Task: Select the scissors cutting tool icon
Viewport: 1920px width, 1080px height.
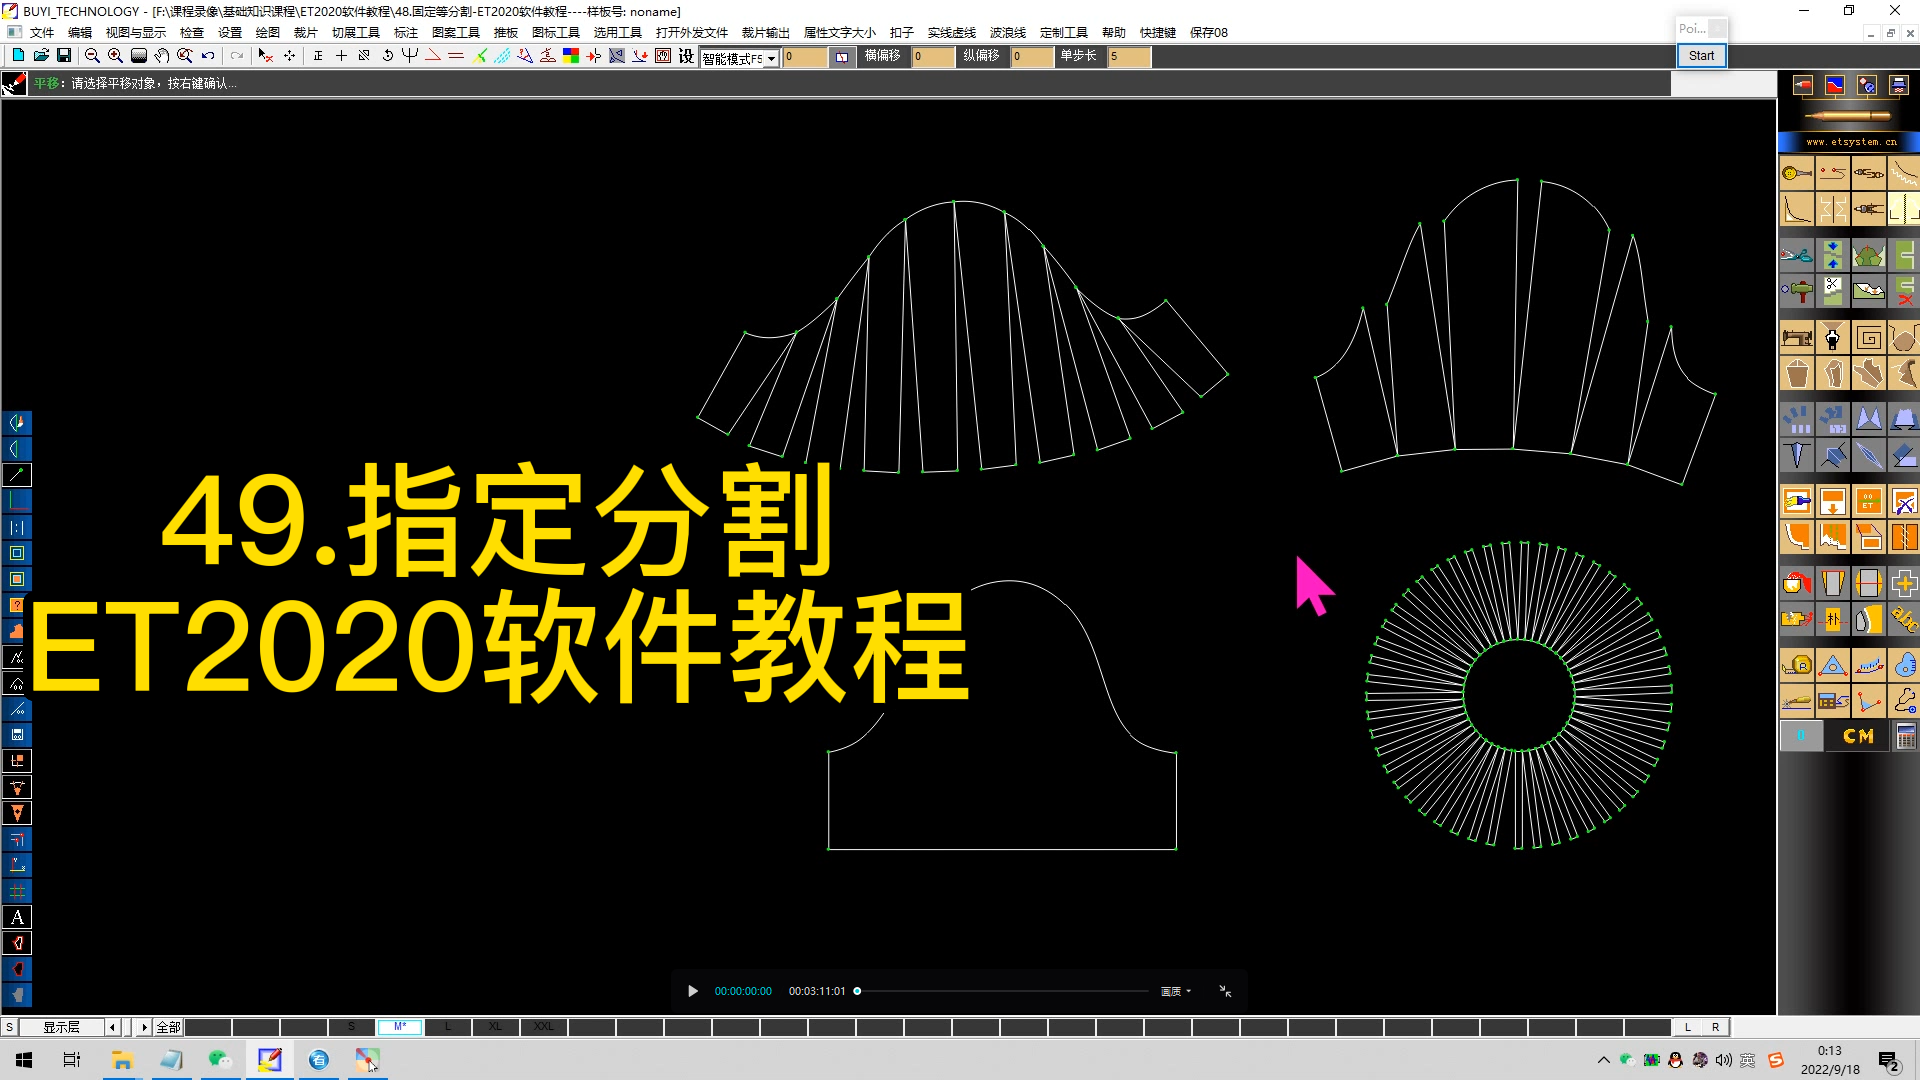Action: [1797, 256]
